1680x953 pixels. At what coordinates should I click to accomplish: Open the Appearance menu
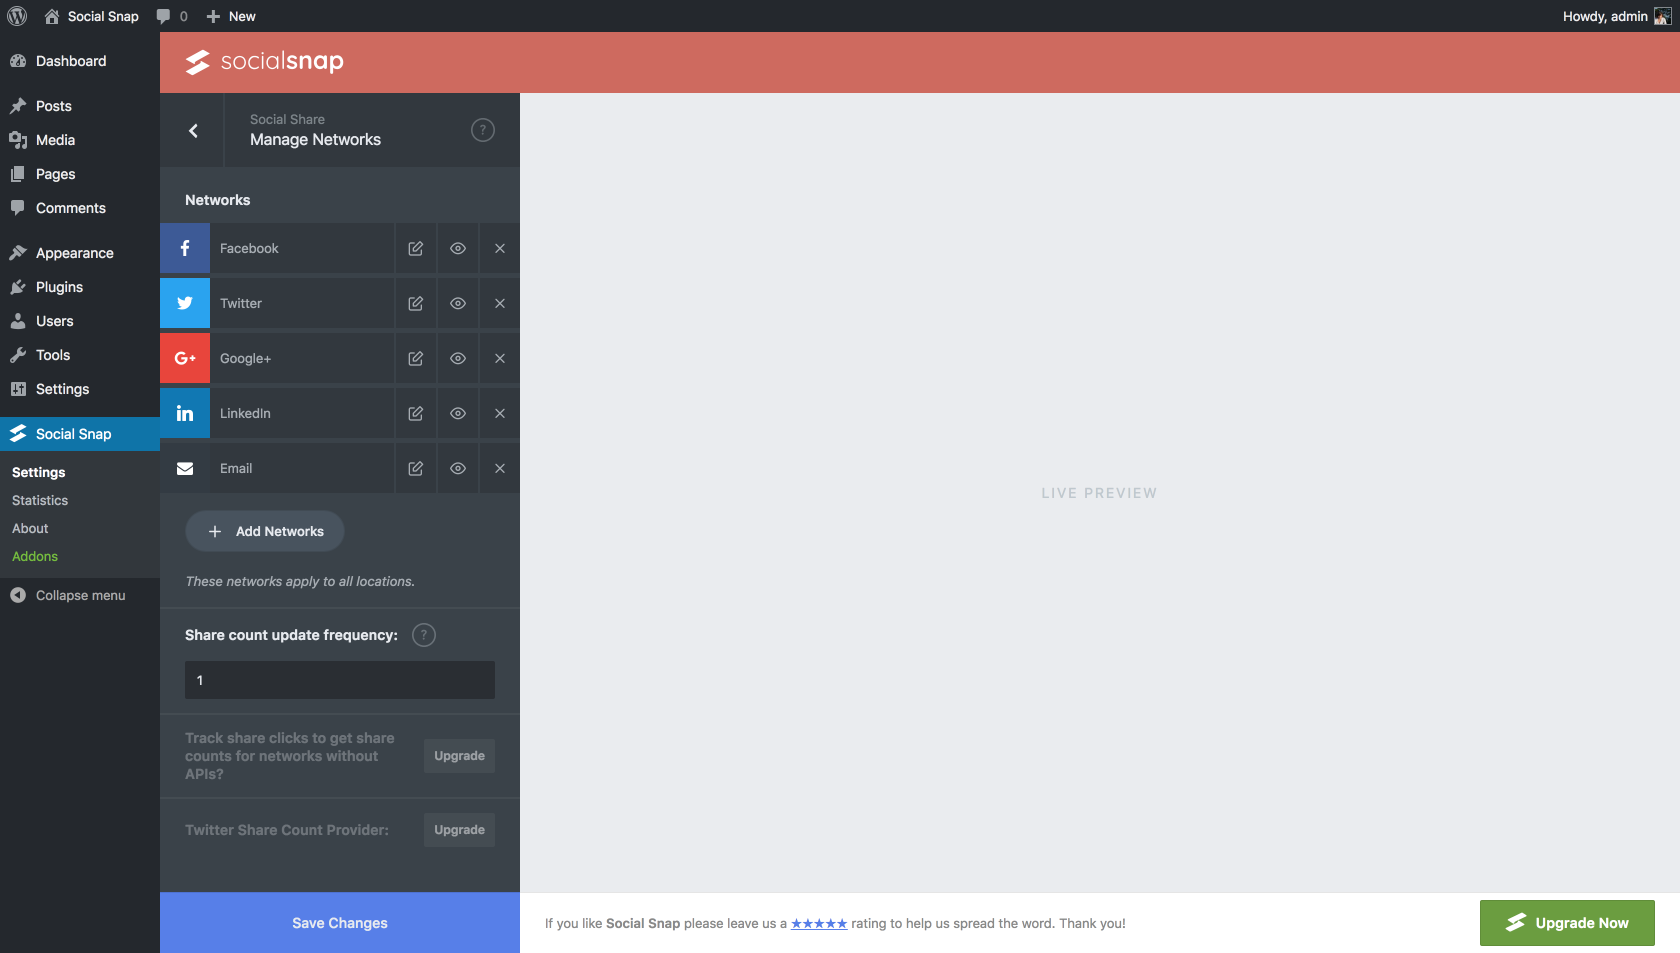point(80,253)
